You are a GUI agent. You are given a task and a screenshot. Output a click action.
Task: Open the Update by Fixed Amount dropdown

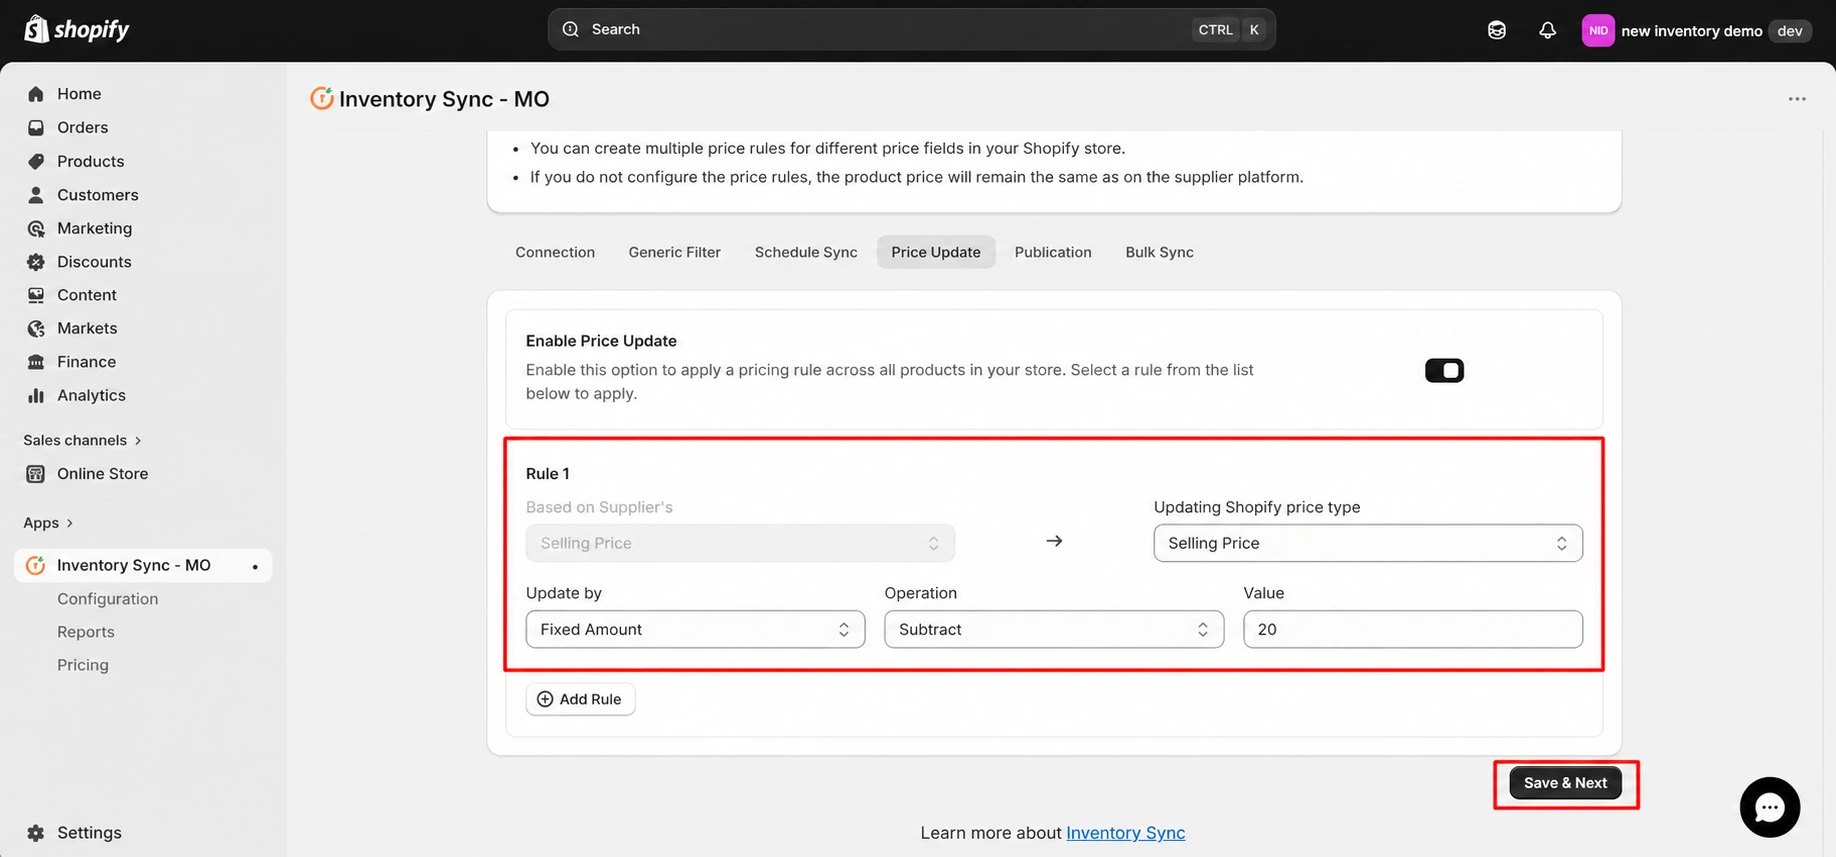tap(695, 629)
